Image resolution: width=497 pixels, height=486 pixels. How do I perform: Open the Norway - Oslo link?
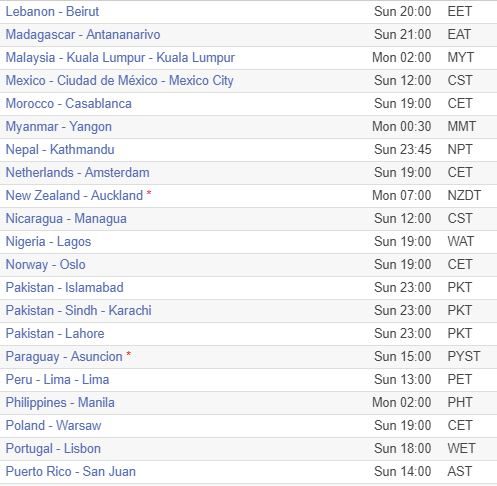[46, 265]
